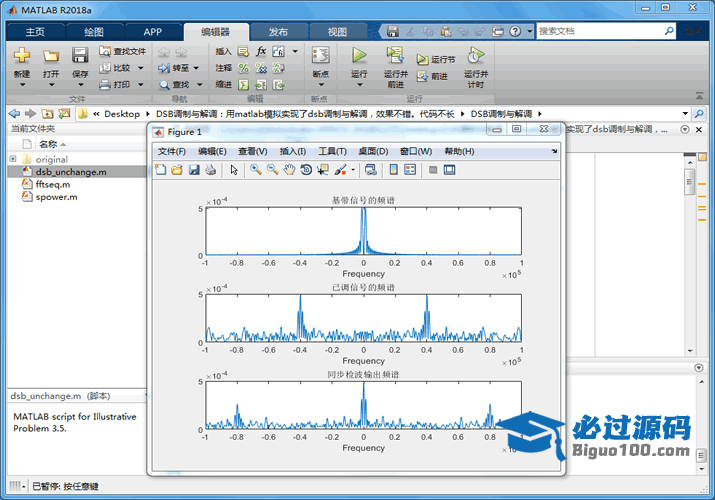Select the Figure edit plot arrow tool
This screenshot has width=715, height=500.
coord(234,170)
